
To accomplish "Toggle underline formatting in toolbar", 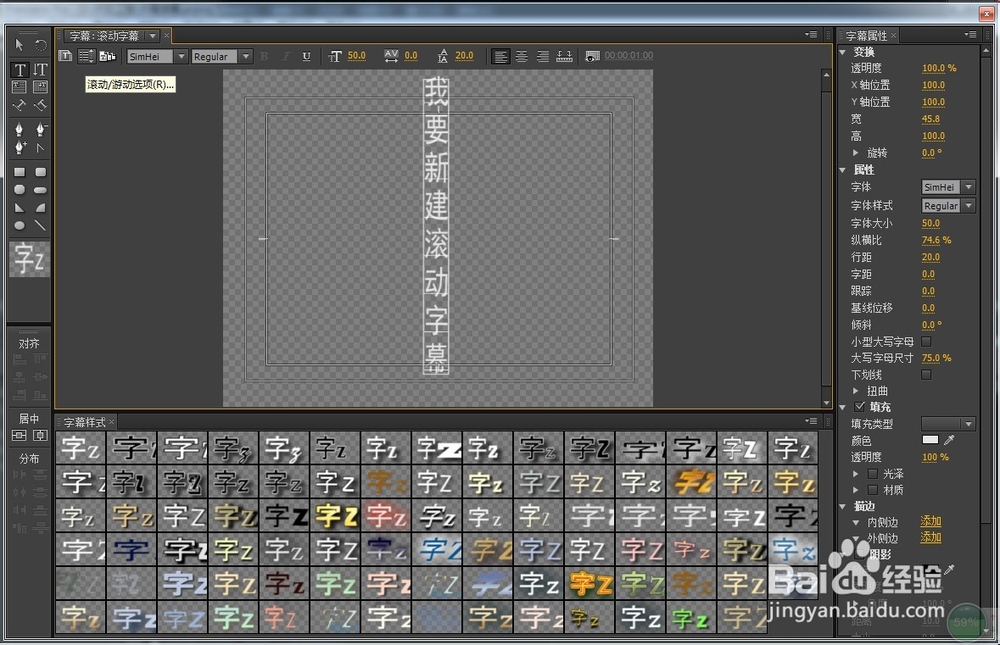I will (x=306, y=56).
